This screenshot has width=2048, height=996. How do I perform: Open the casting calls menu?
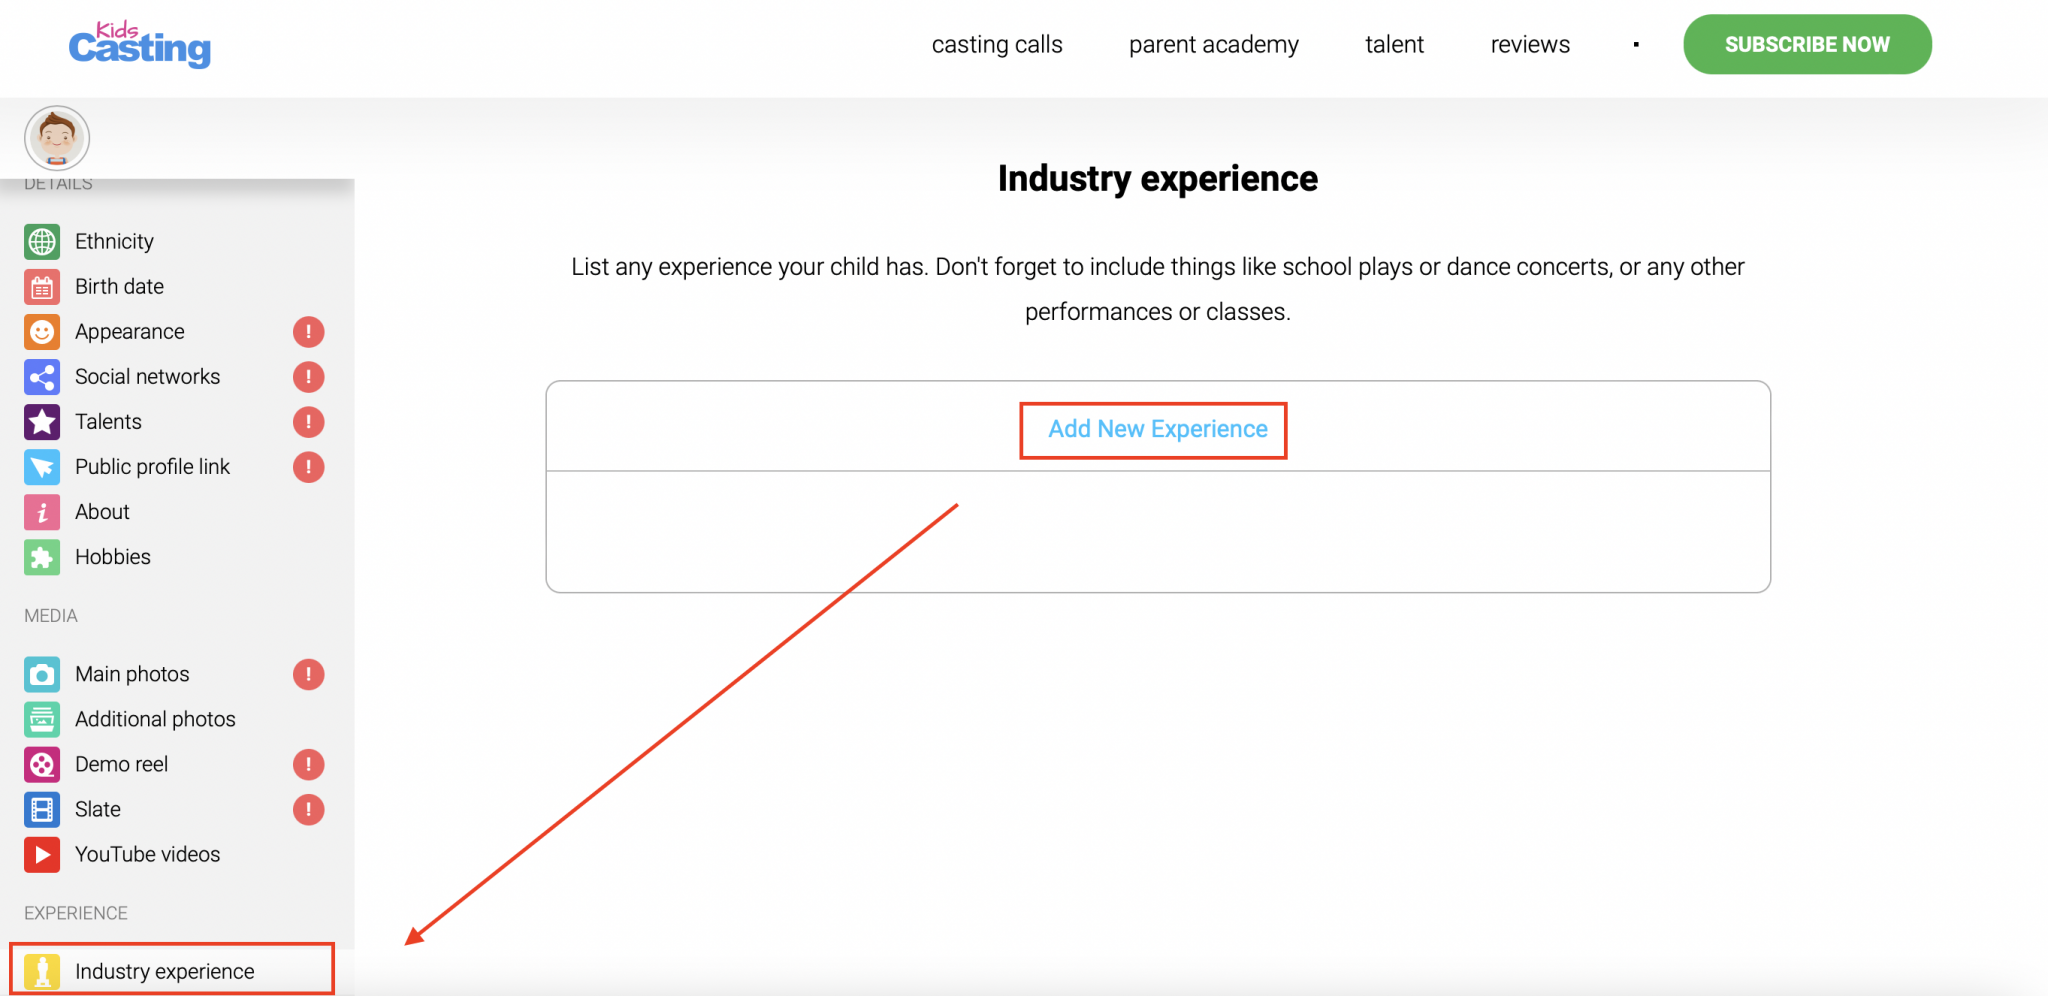tap(996, 45)
